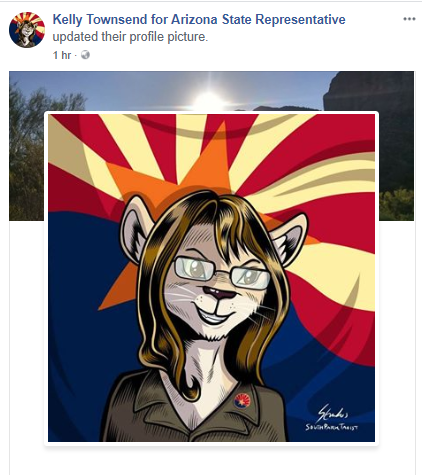Click the Arizona flag lapel pin
The width and height of the screenshot is (422, 475).
[241, 401]
